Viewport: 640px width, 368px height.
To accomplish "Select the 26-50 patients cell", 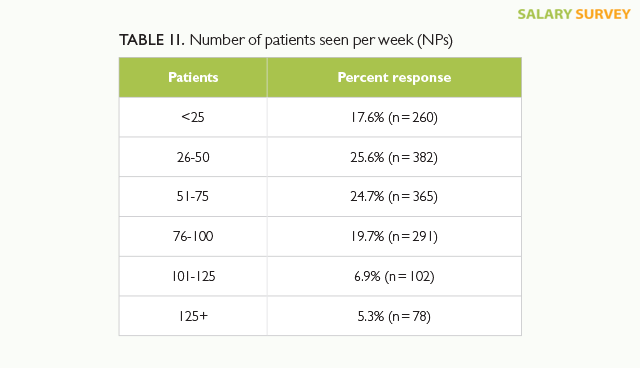I will point(193,157).
